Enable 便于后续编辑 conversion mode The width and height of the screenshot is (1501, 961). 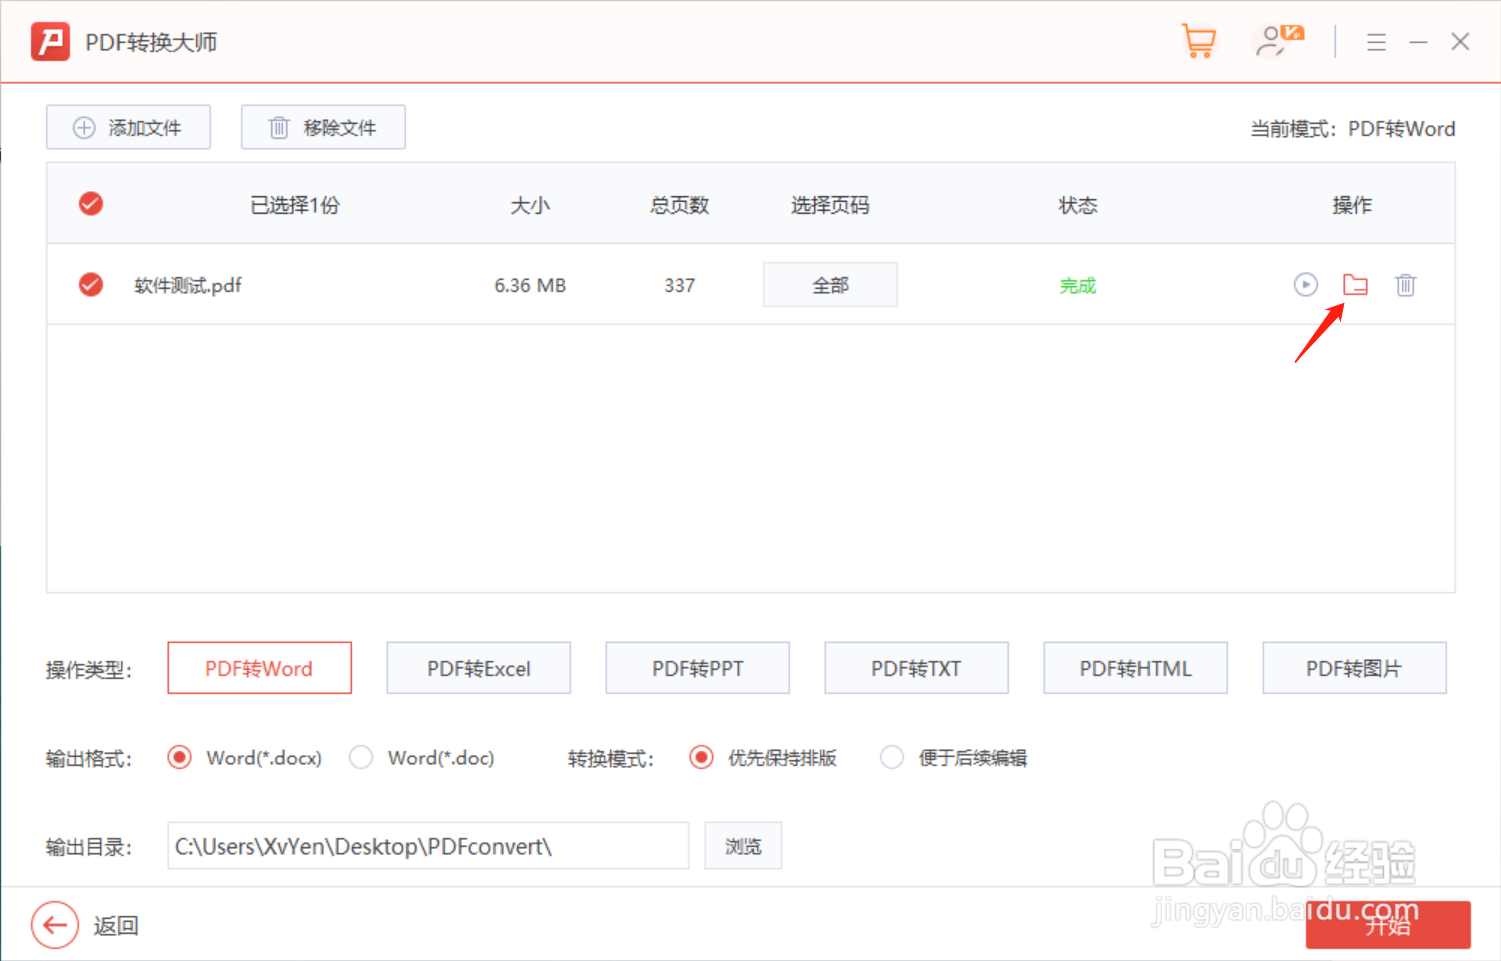(x=891, y=757)
